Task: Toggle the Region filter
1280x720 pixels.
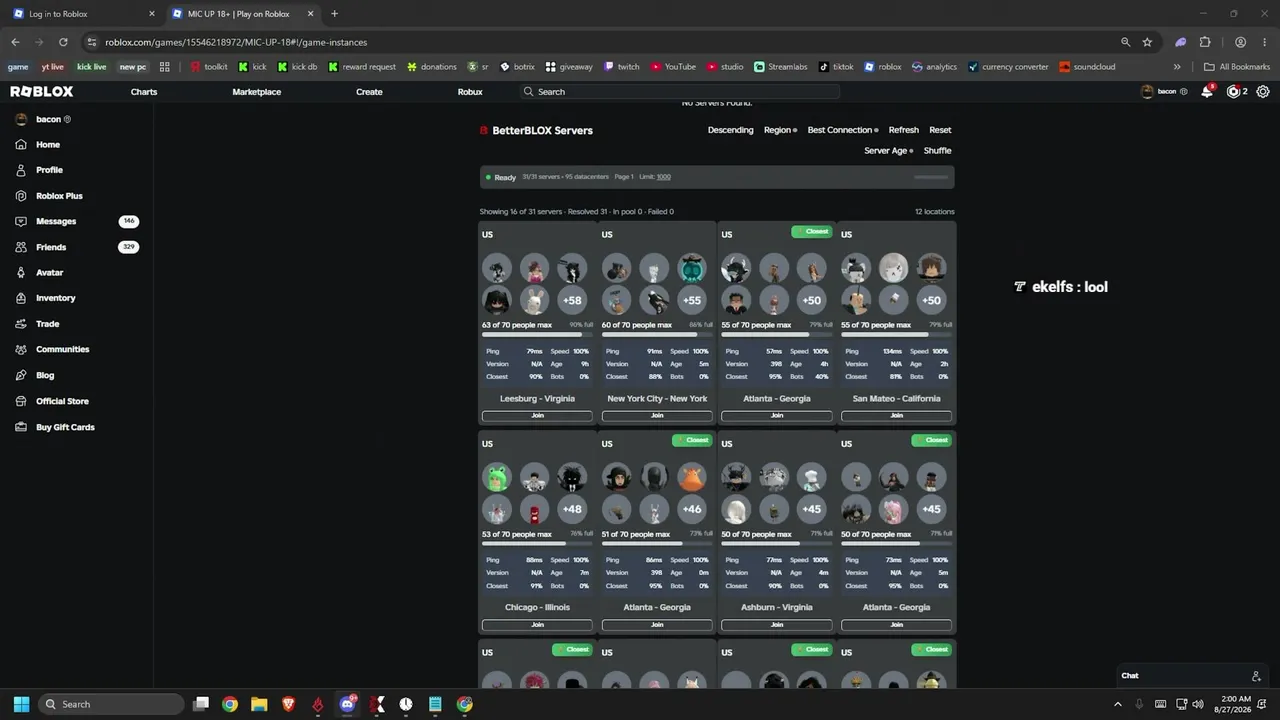Action: [780, 130]
